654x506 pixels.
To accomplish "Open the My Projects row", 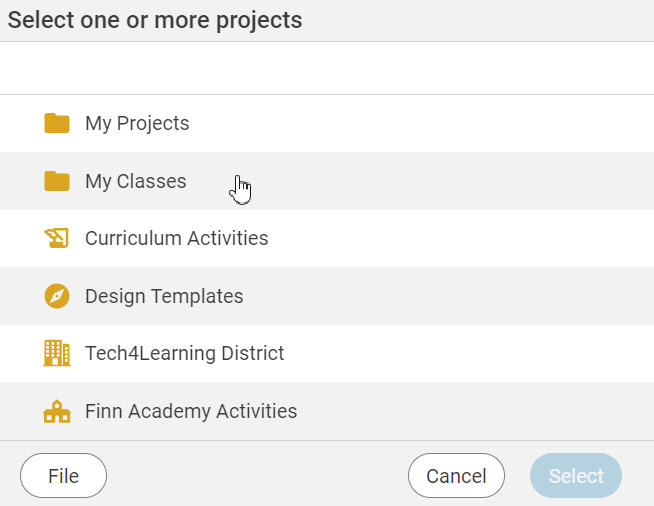I will (327, 124).
